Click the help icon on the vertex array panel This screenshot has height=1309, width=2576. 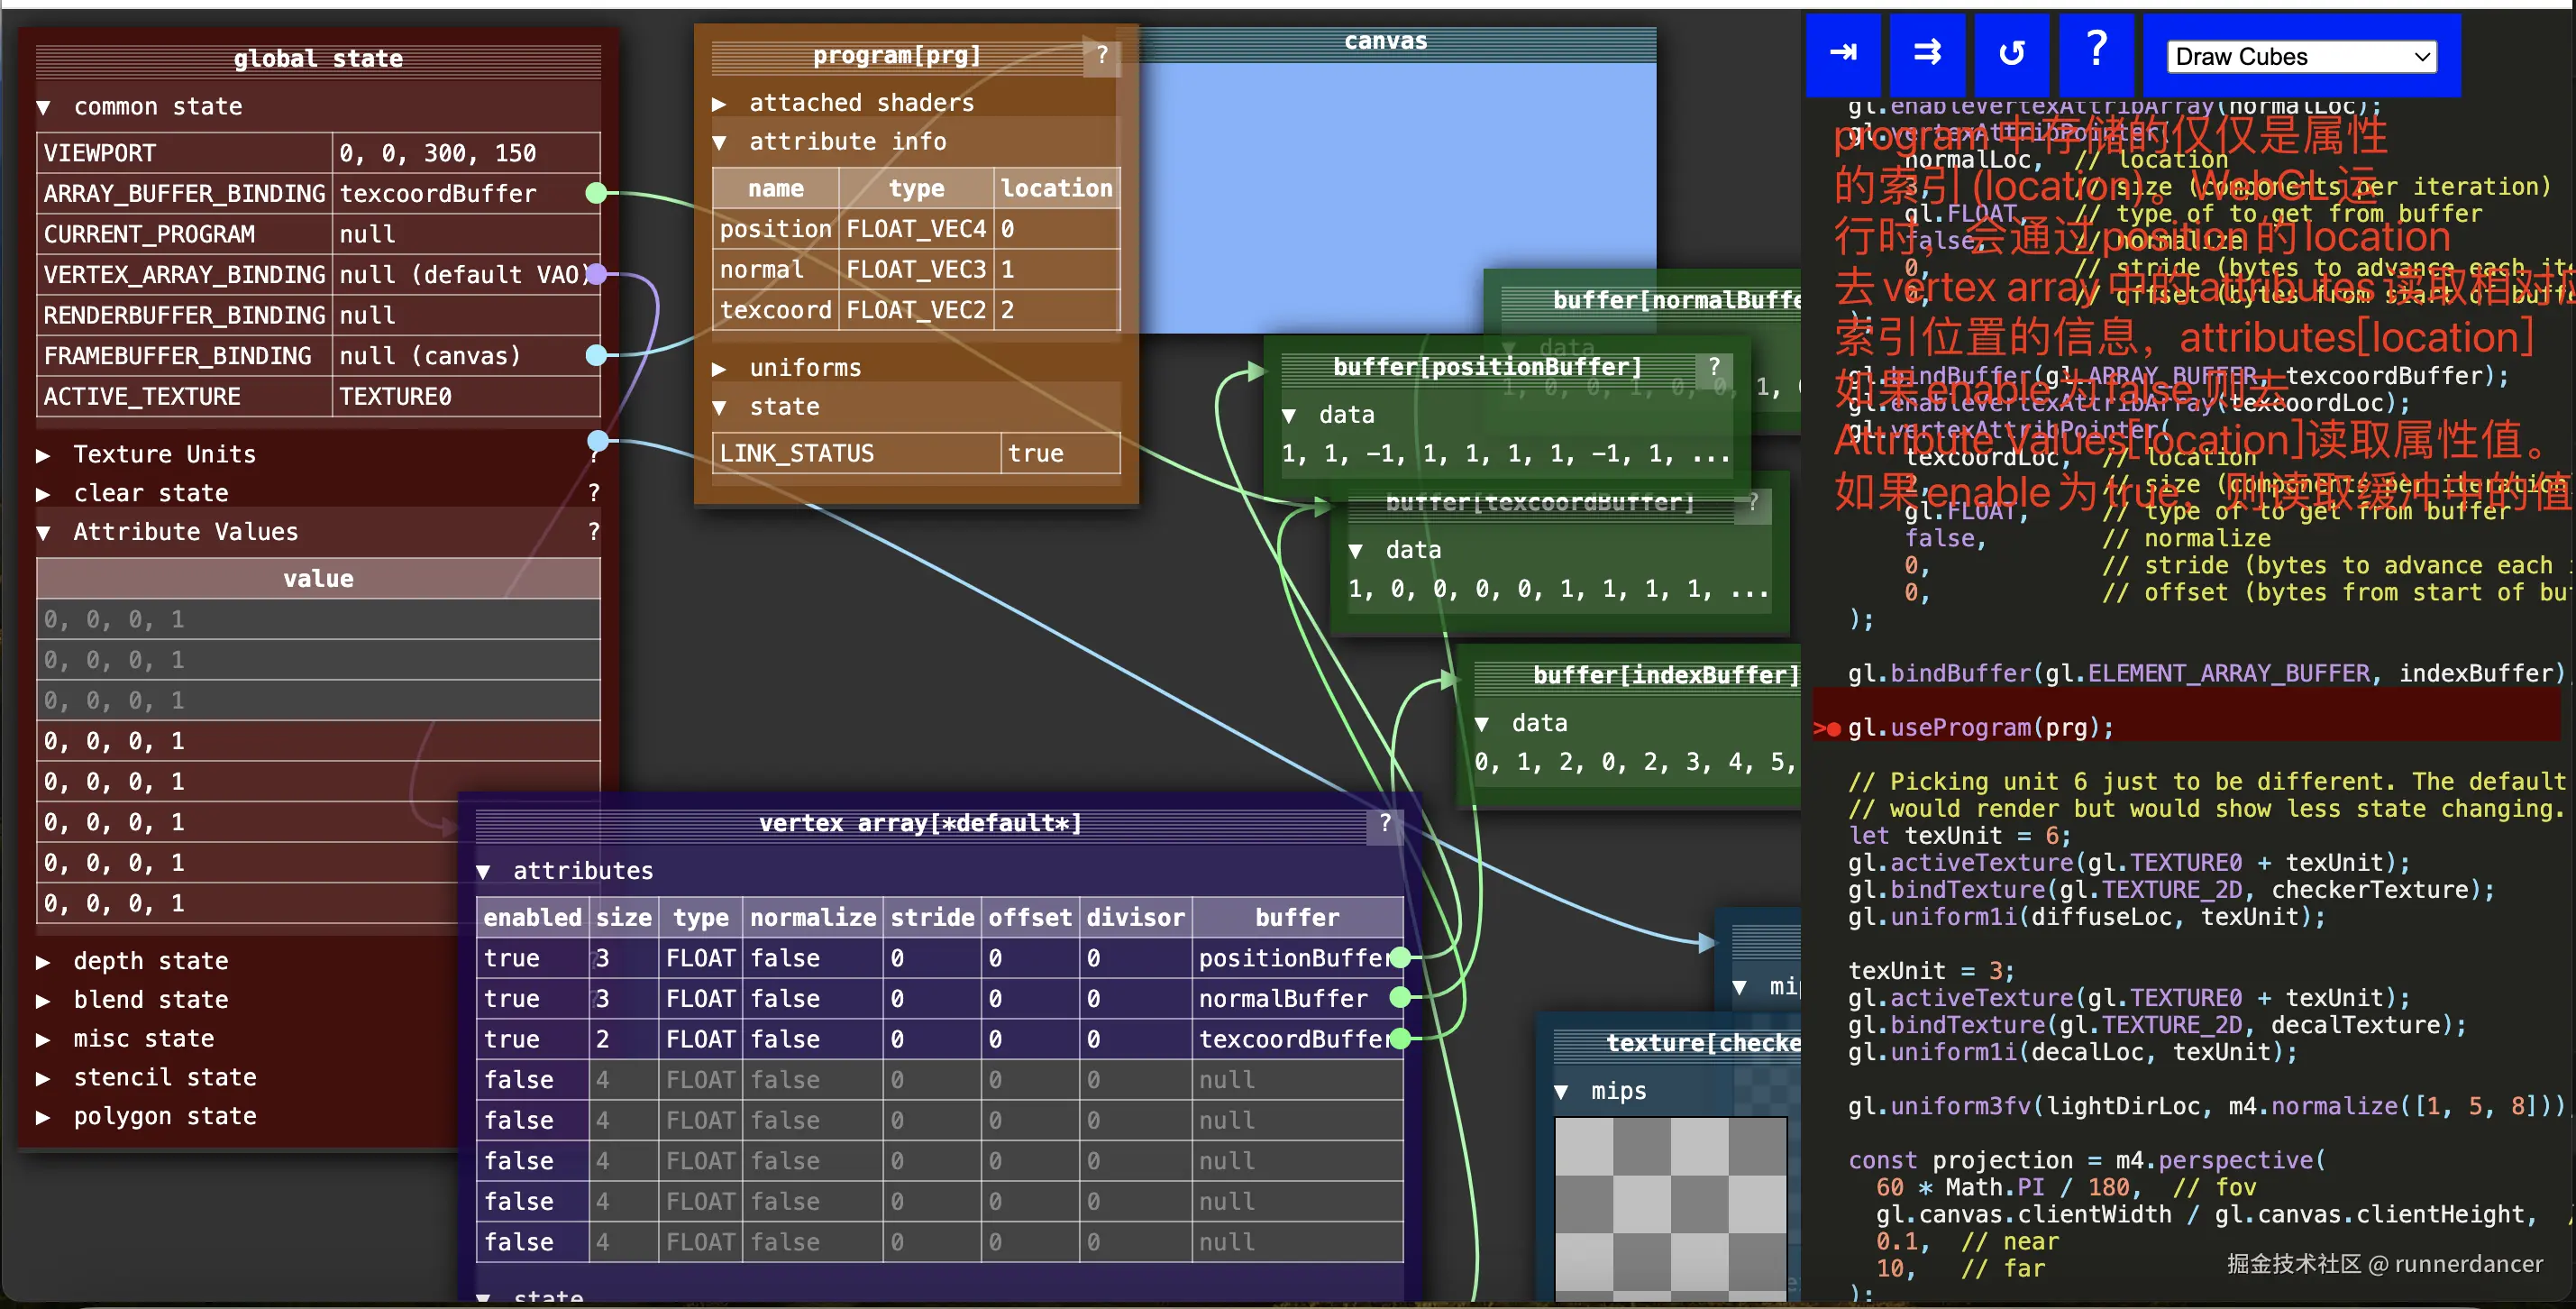[x=1385, y=824]
